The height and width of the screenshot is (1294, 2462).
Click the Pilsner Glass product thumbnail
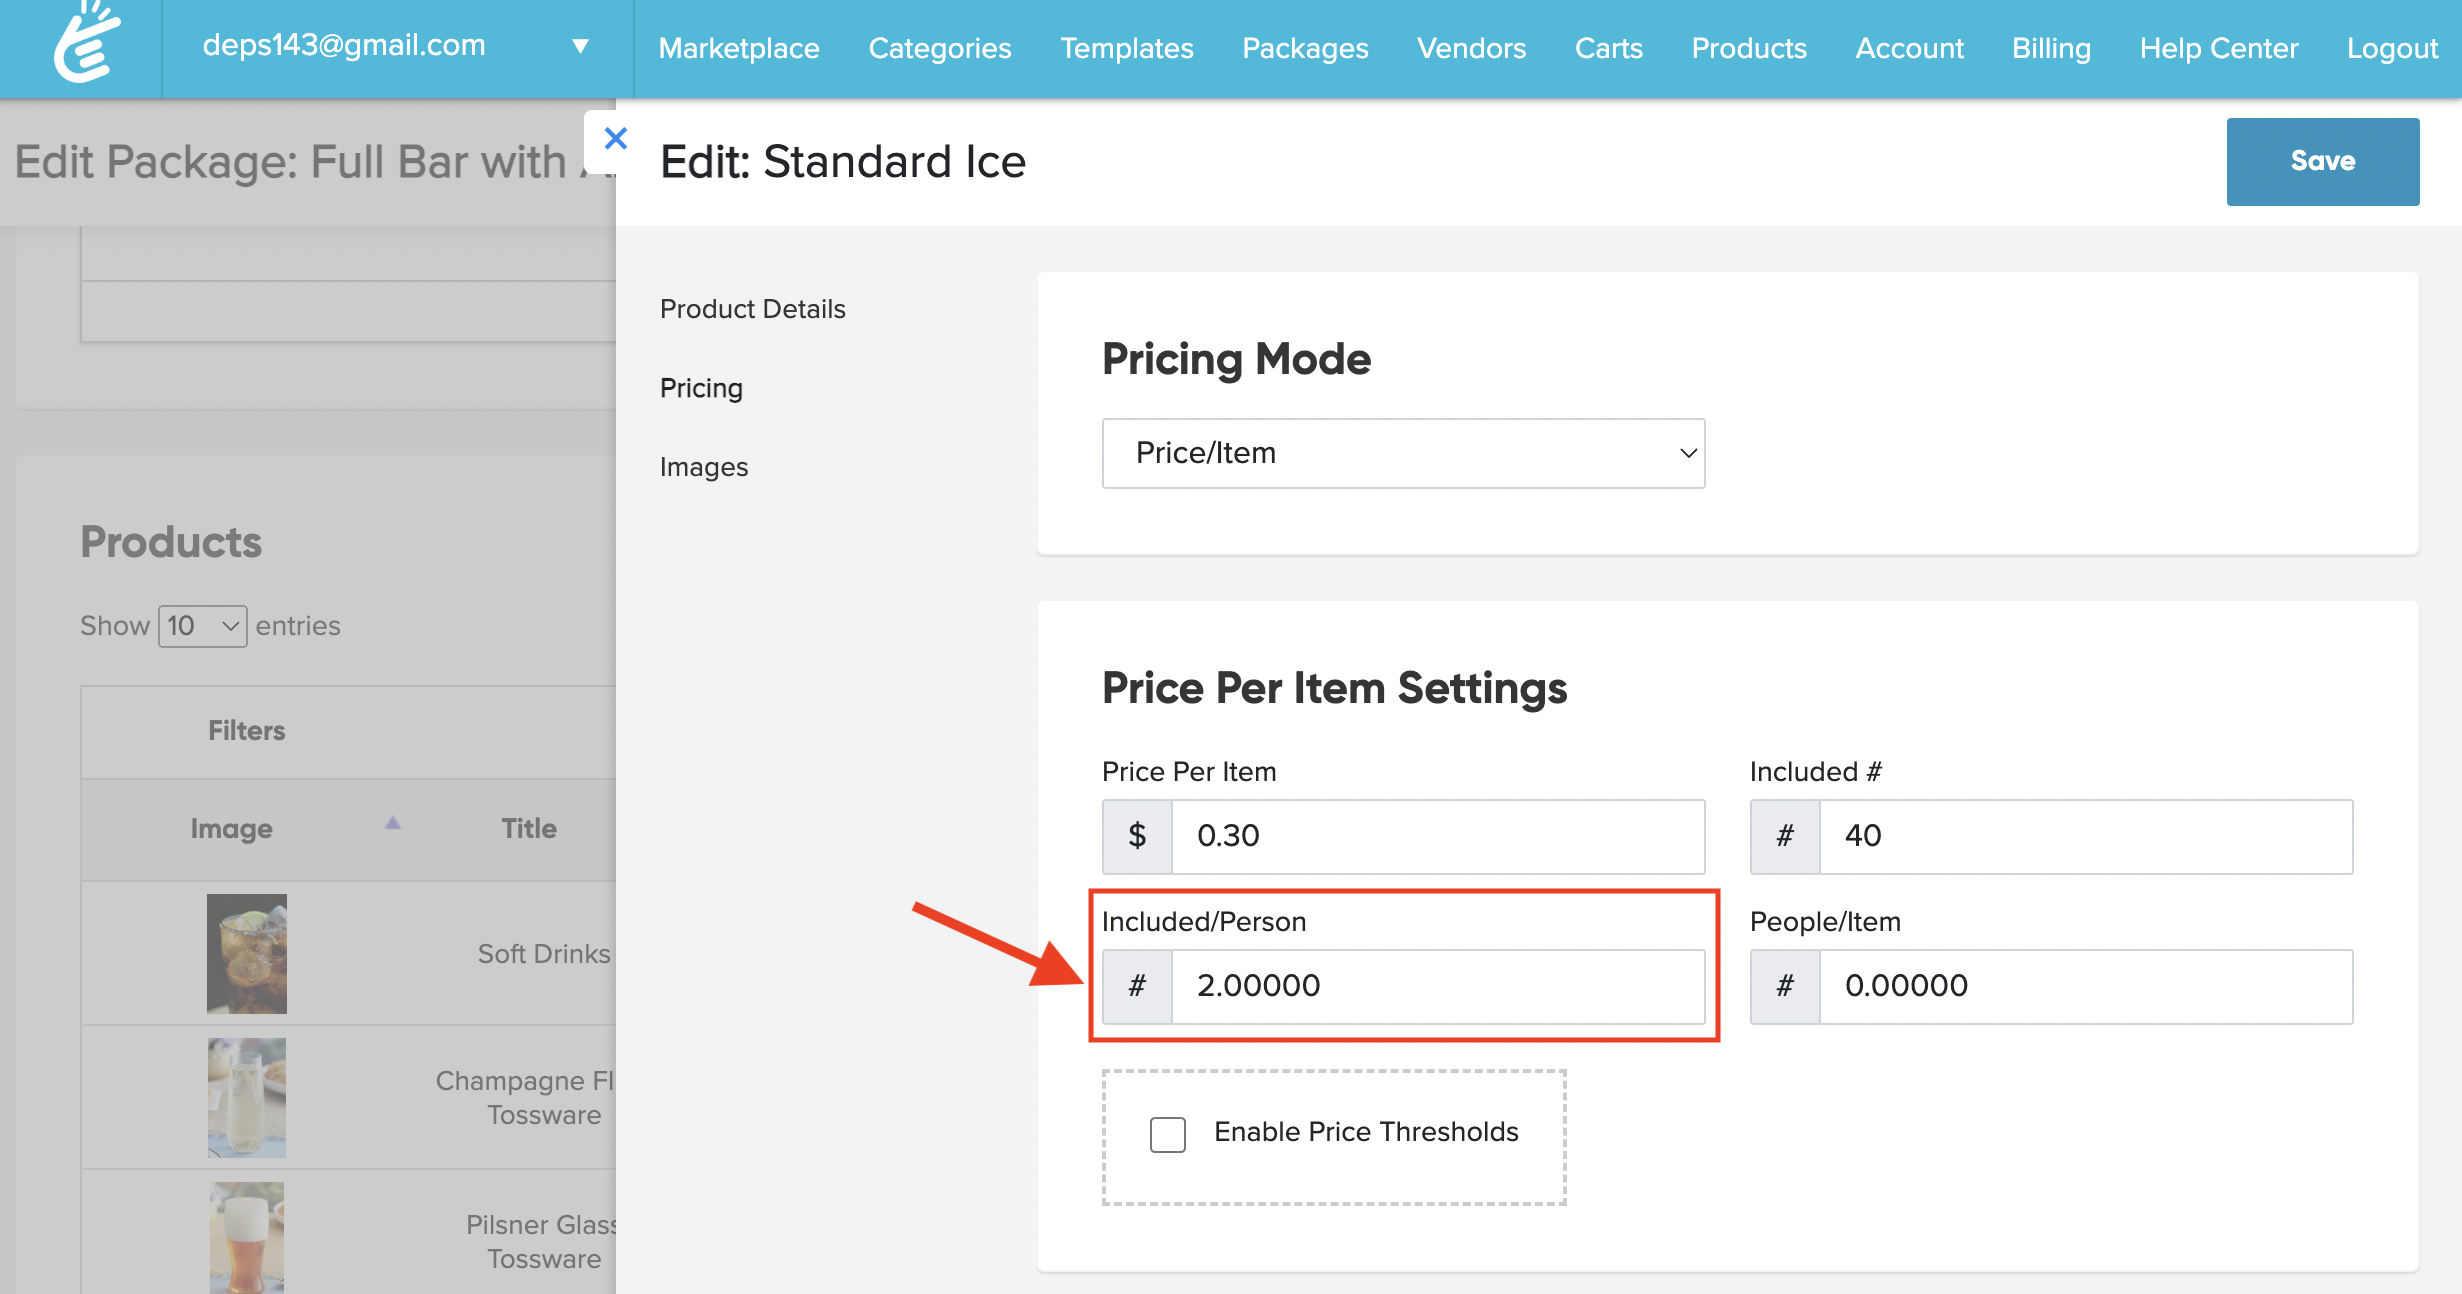coord(246,1237)
